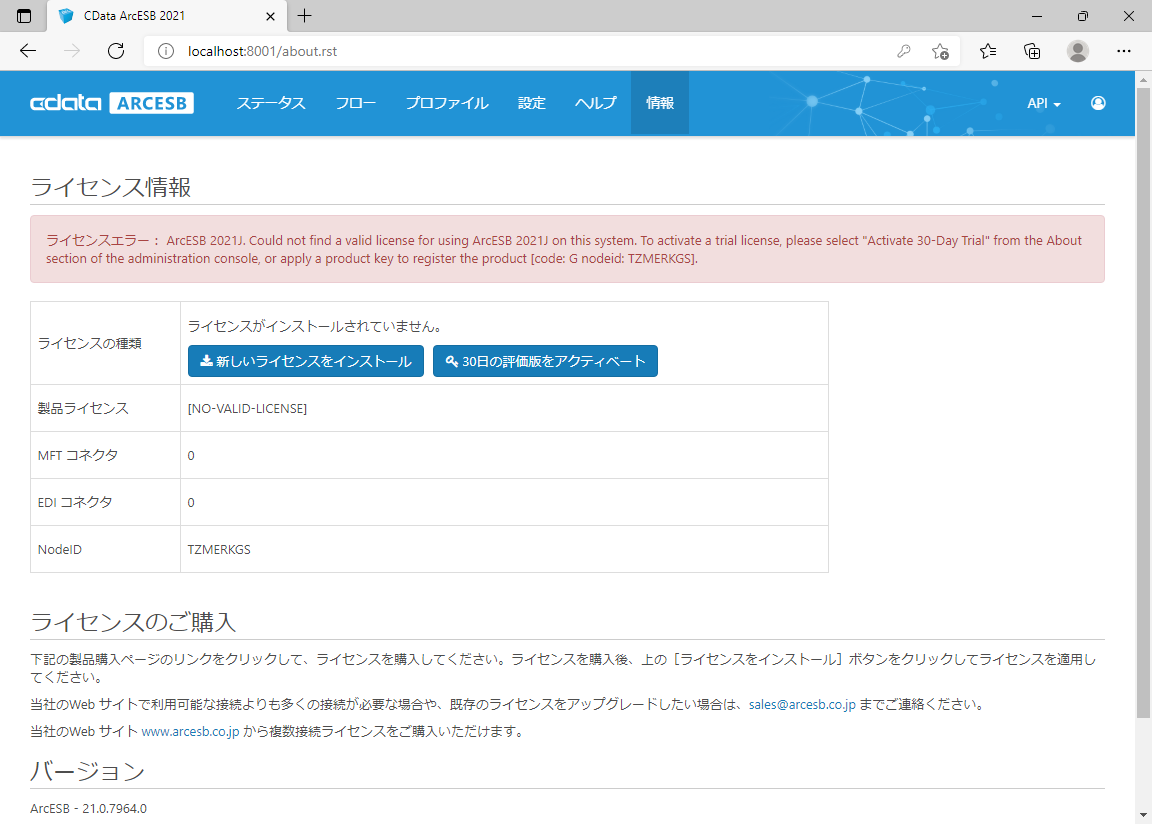
Task: Click the MFT コネクタ row label
Action: pyautogui.click(x=78, y=455)
